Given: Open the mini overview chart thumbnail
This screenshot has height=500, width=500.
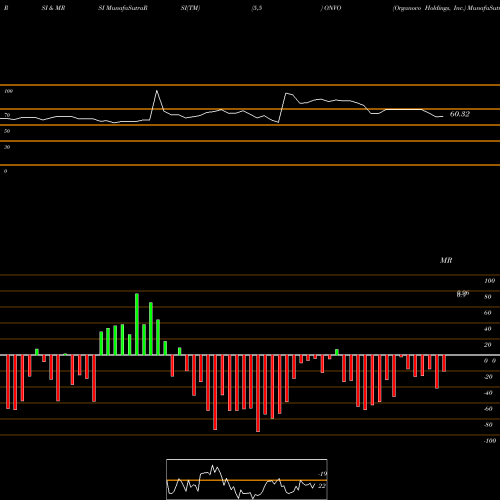Looking at the screenshot, I should (247, 479).
